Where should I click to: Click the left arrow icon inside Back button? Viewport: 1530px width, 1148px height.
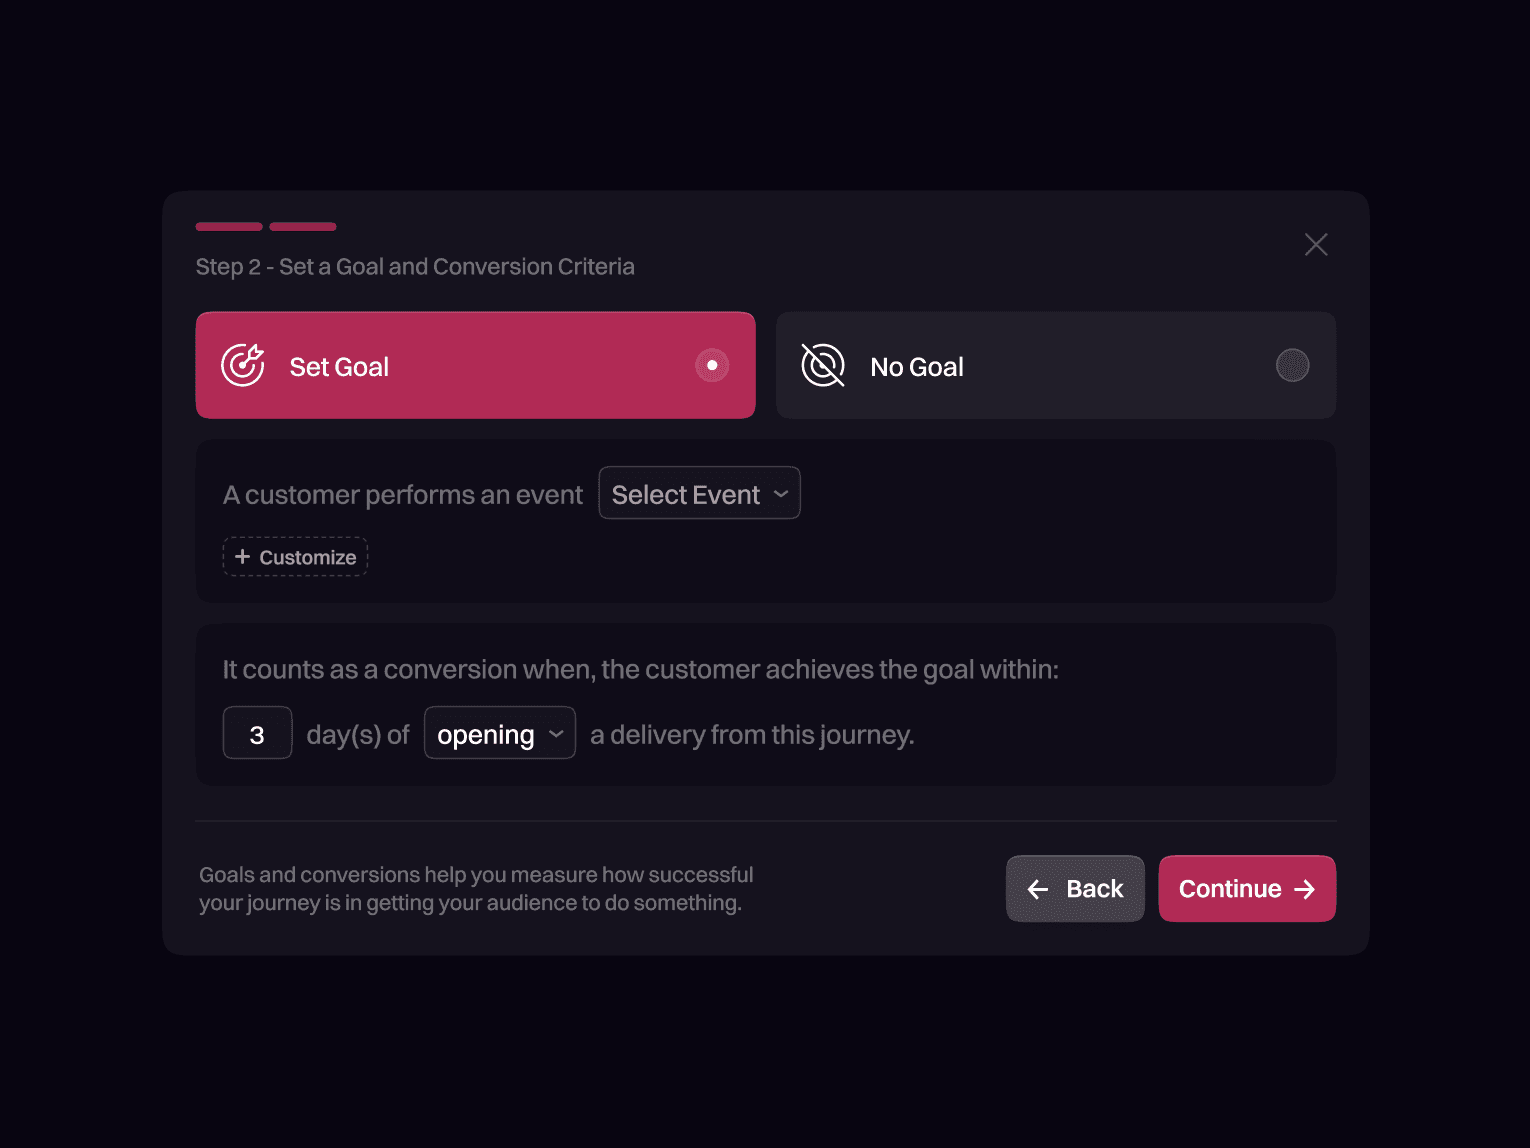coord(1037,888)
